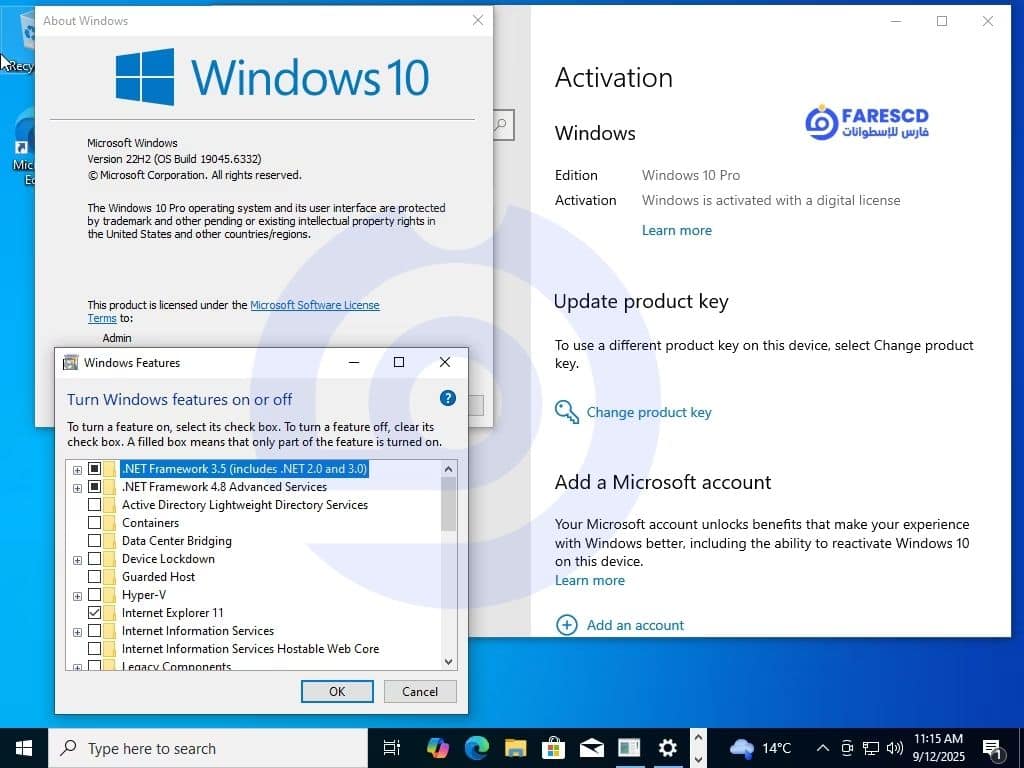Expand .NET Framework 4.8 Advanced Services node
This screenshot has height=768, width=1024.
(77, 488)
